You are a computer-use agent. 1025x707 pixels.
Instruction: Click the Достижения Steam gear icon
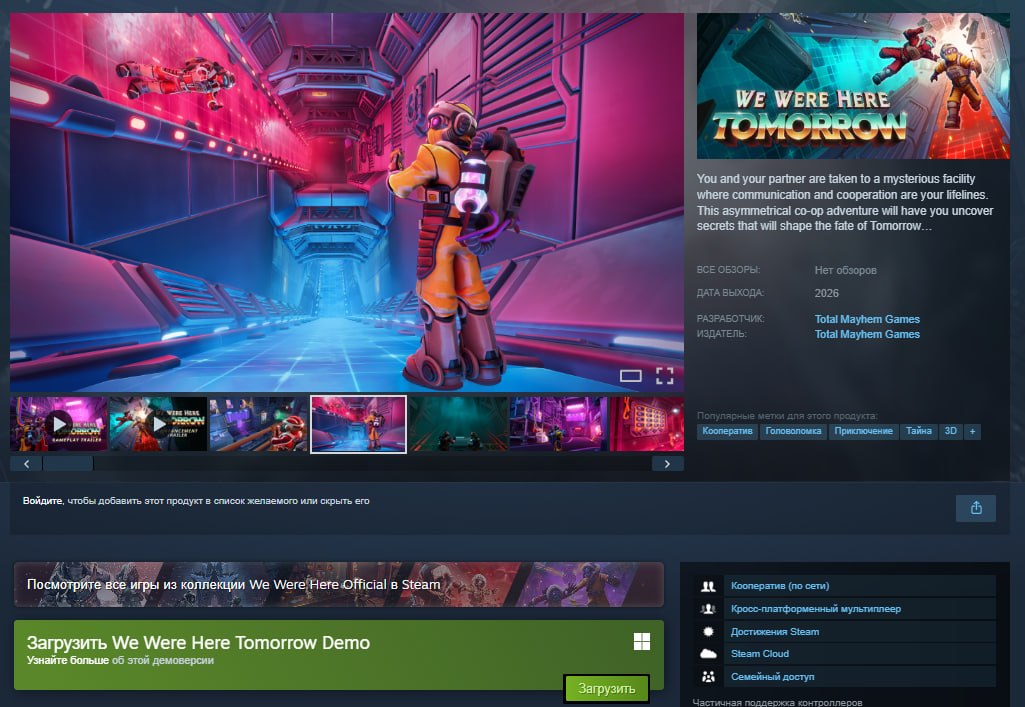pyautogui.click(x=709, y=632)
